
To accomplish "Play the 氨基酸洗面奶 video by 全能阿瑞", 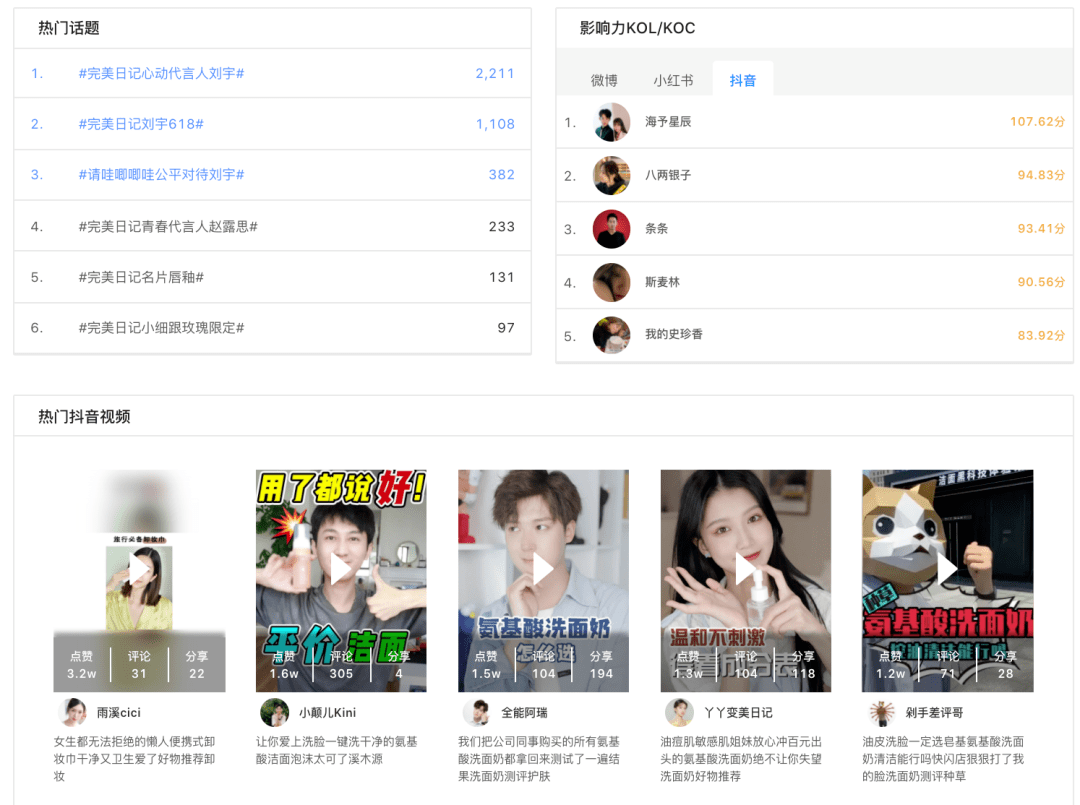I will (543, 569).
